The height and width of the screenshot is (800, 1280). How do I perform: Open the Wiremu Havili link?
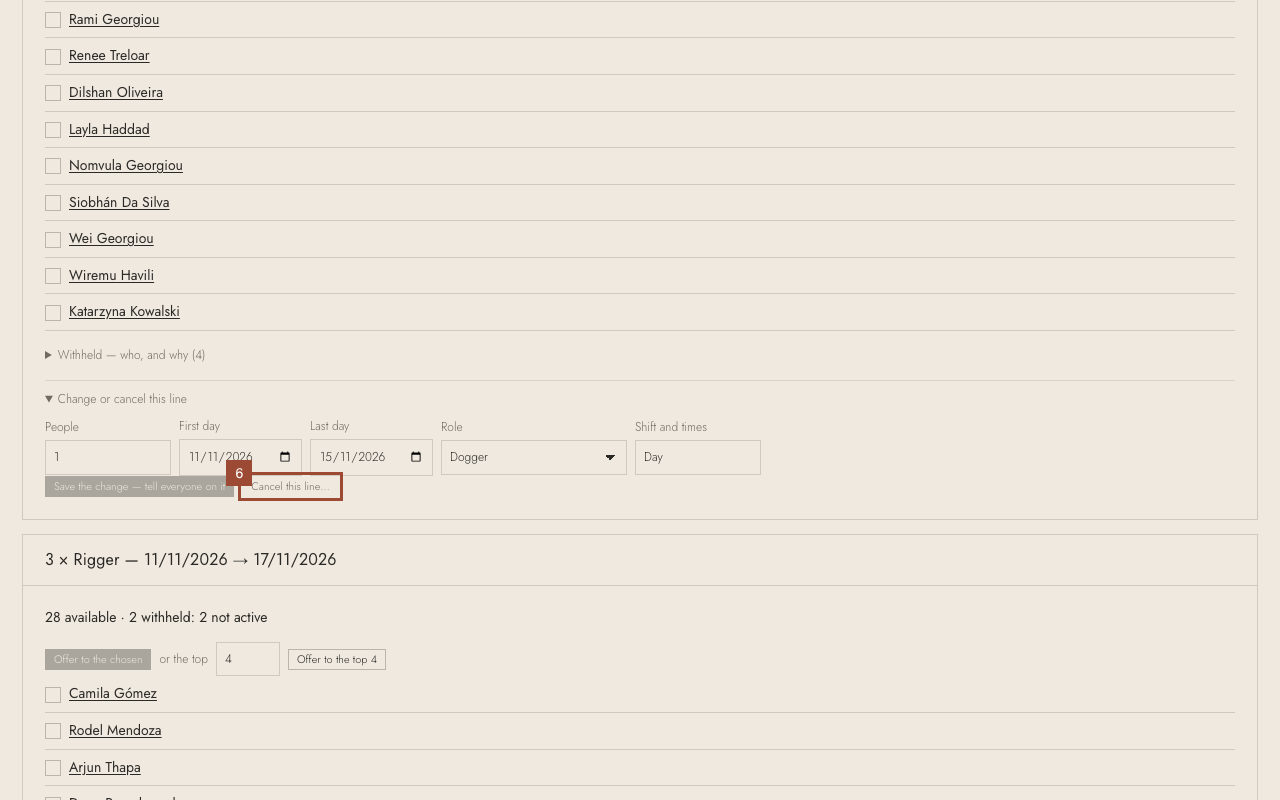[111, 275]
